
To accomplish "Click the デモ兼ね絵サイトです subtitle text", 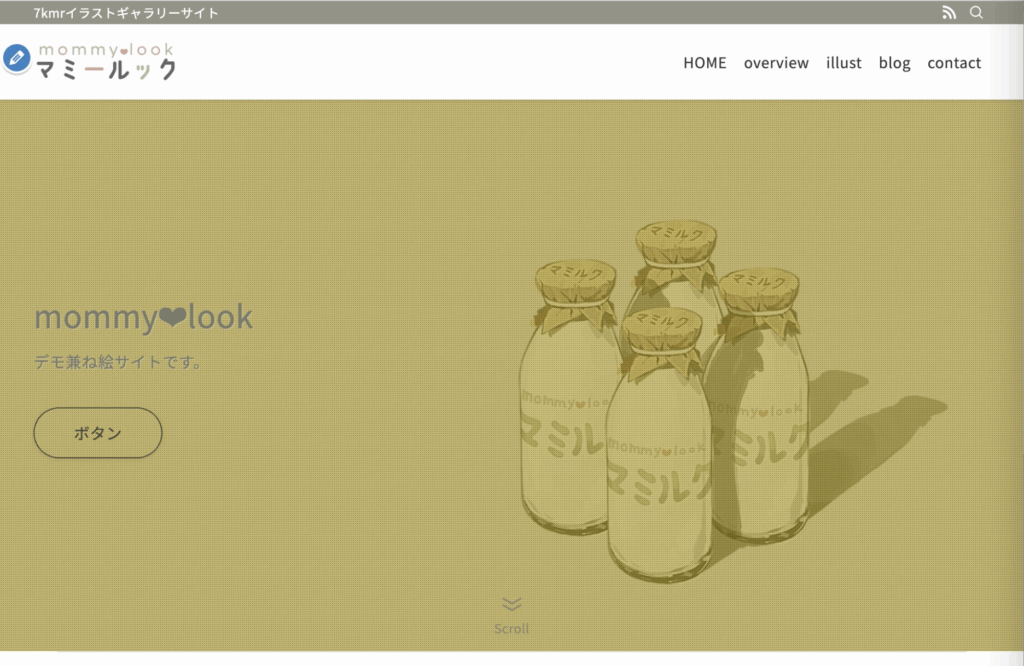I will (119, 362).
